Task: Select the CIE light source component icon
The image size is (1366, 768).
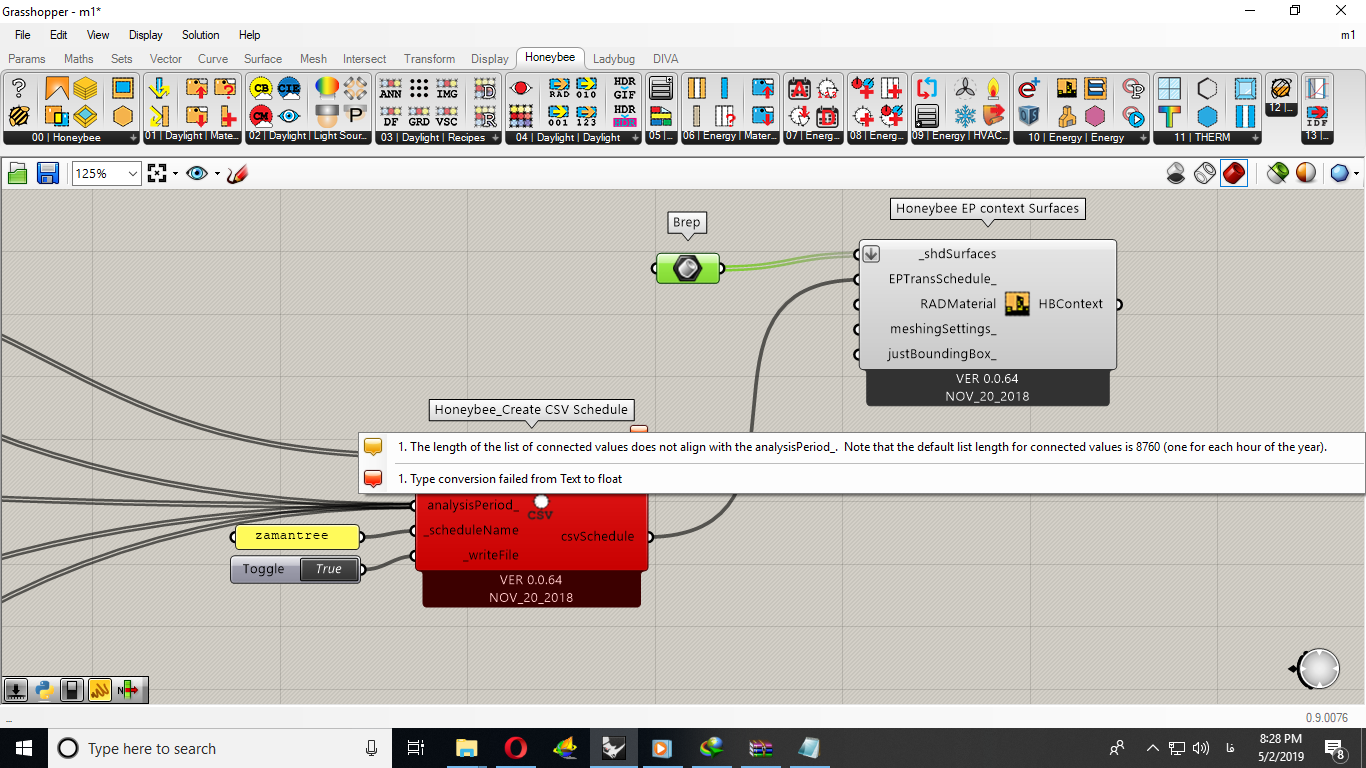Action: pyautogui.click(x=290, y=88)
